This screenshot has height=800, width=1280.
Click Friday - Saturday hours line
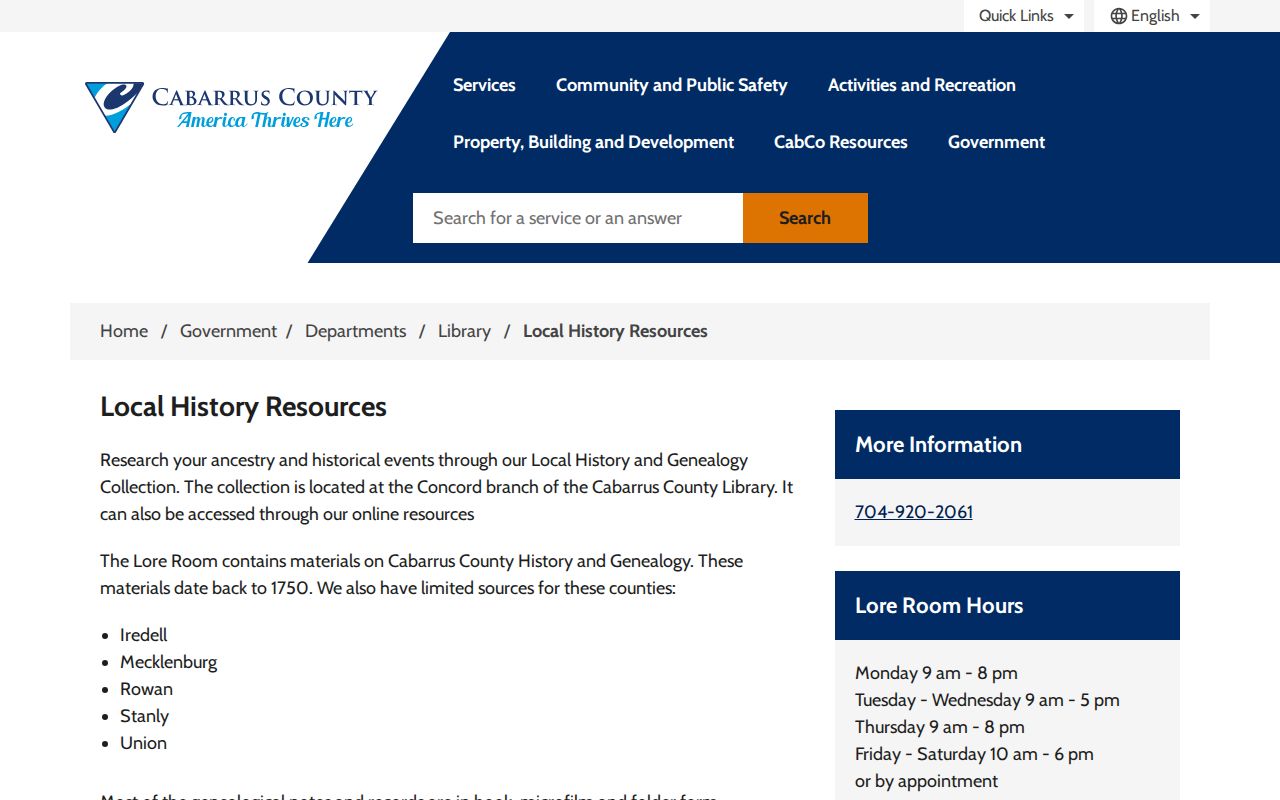click(x=974, y=754)
